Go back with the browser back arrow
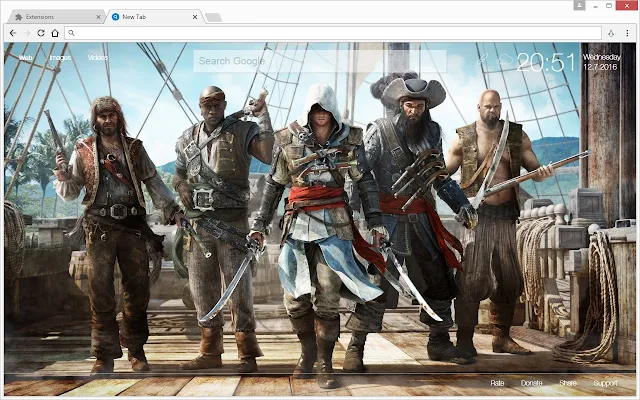The image size is (640, 400). click(13, 33)
